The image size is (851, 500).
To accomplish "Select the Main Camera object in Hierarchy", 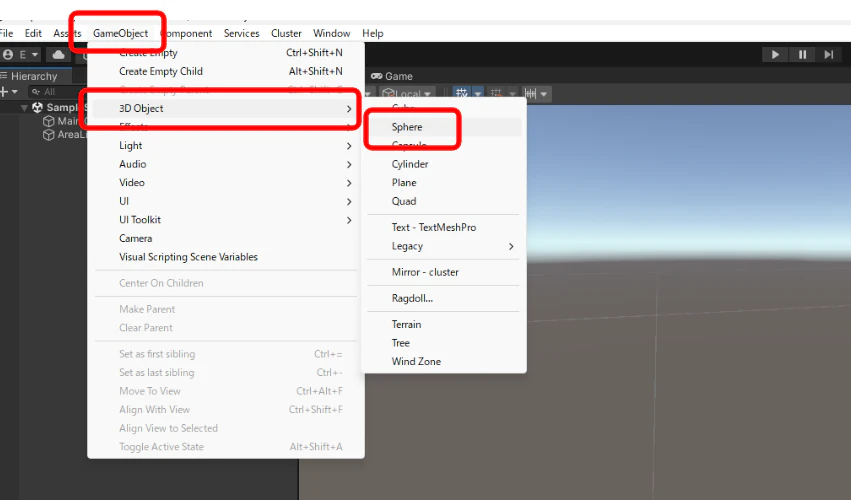I will click(64, 121).
